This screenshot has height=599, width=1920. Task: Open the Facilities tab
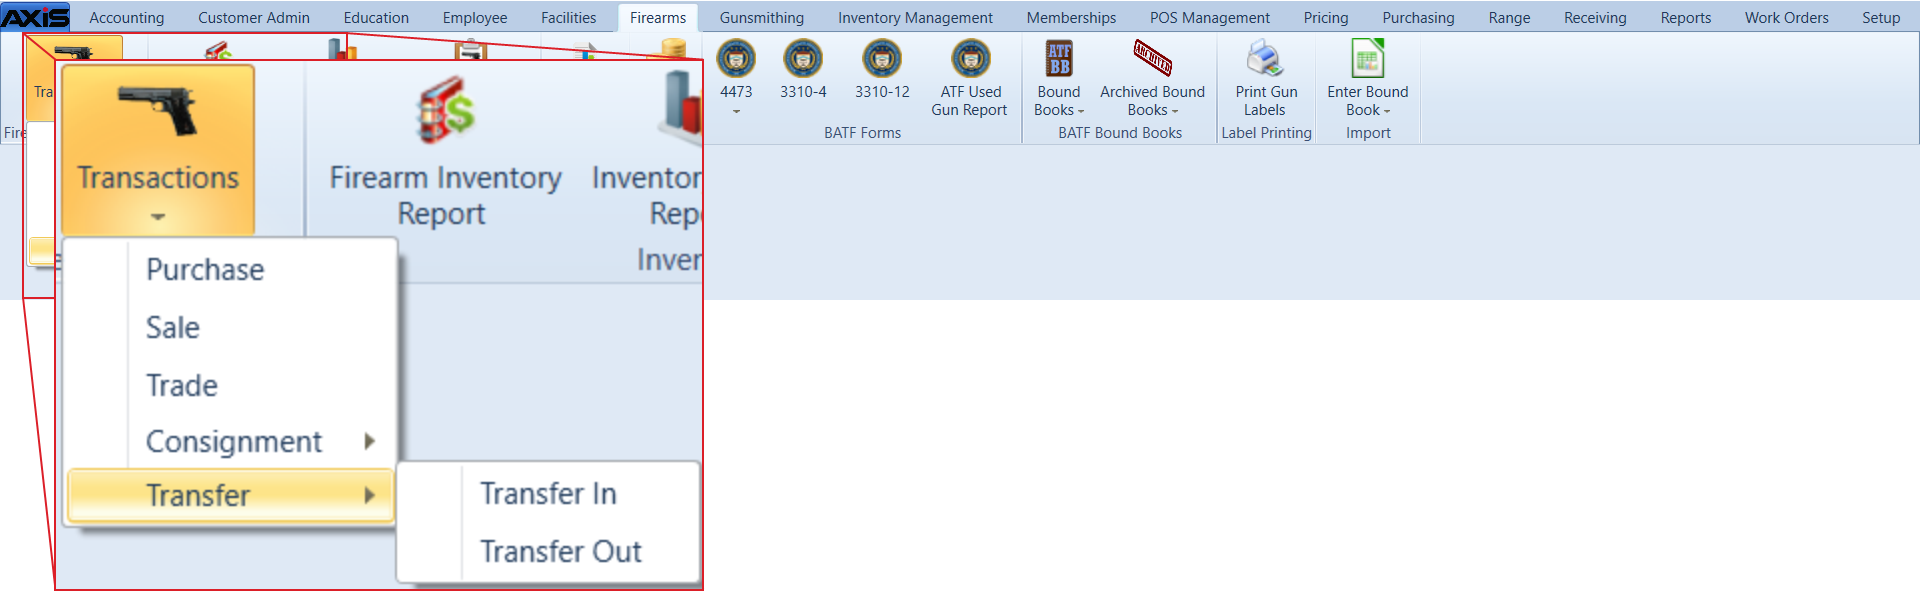click(568, 17)
